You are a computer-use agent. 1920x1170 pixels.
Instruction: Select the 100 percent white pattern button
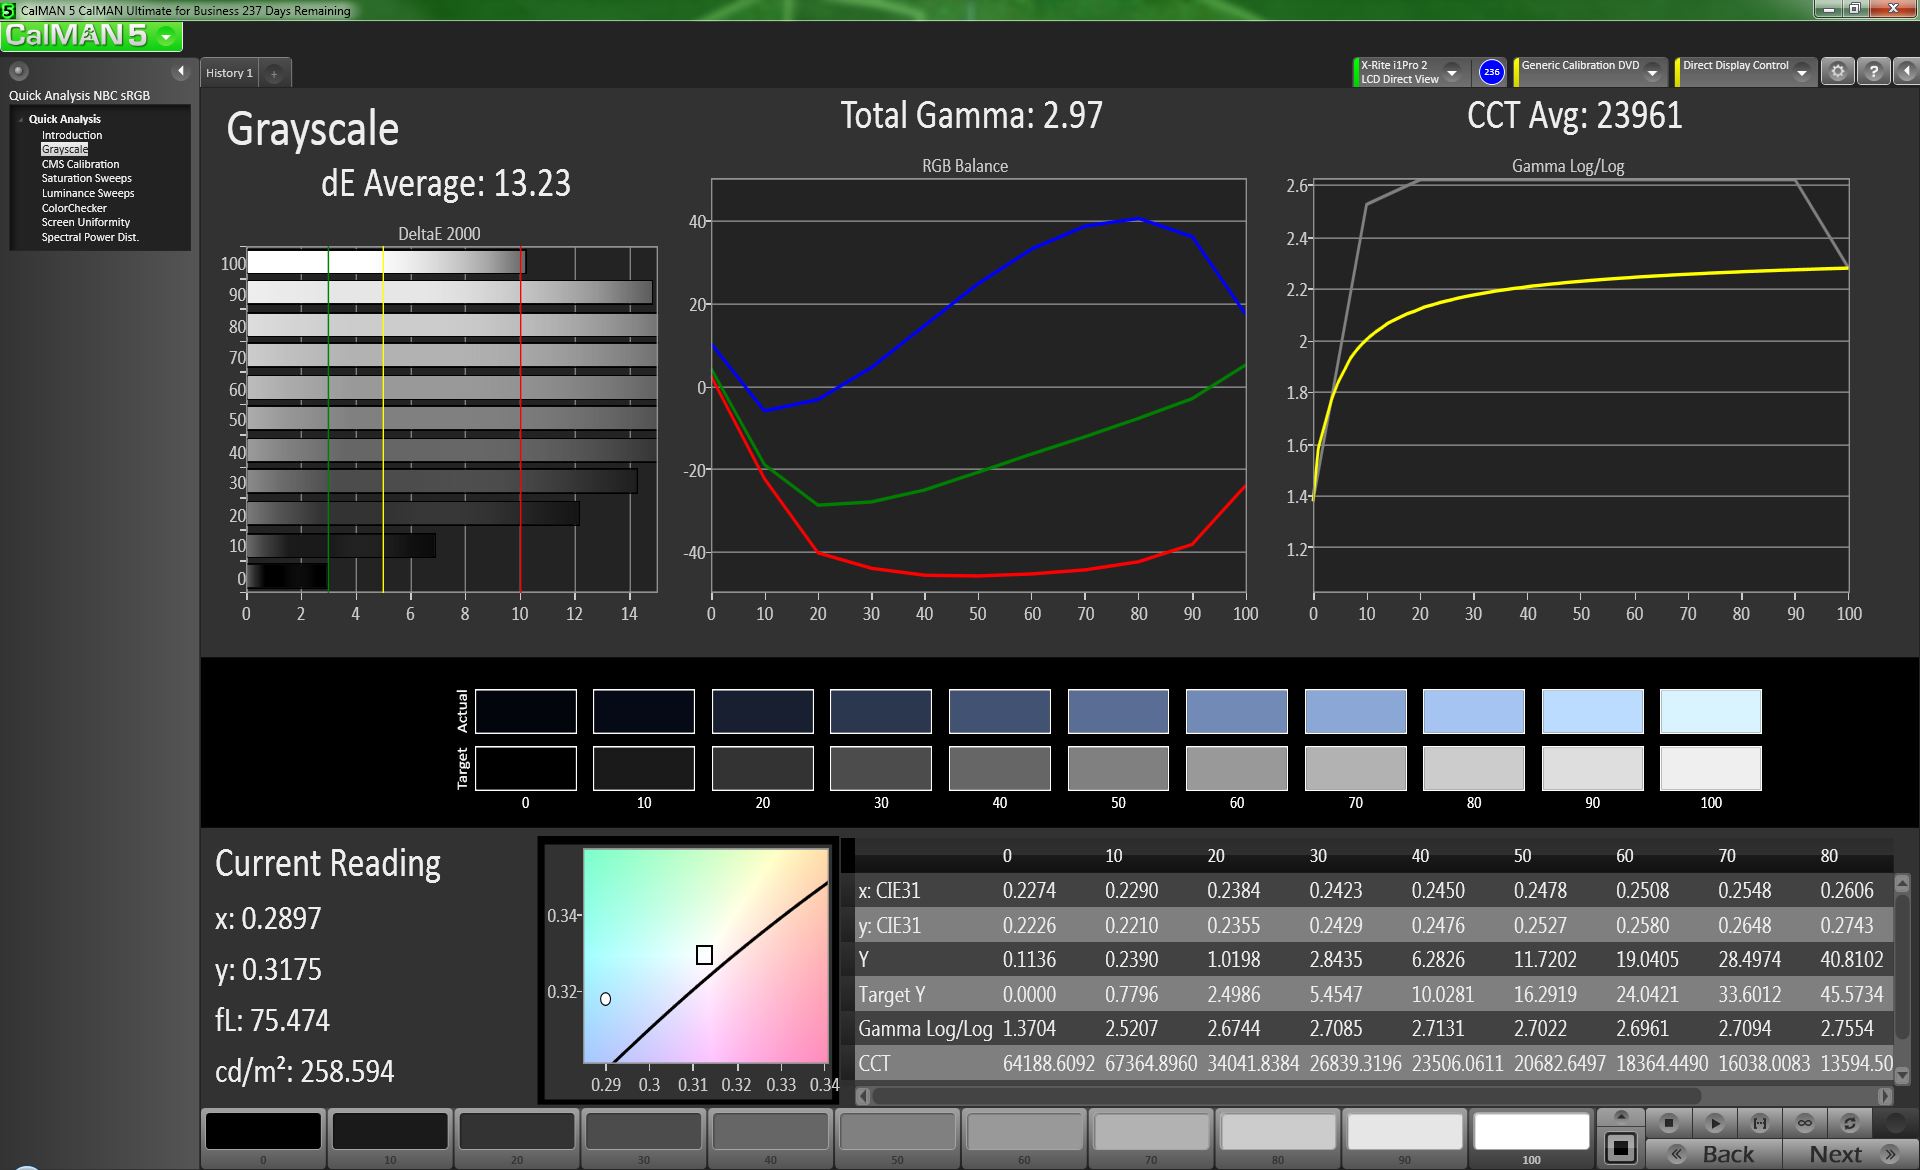(1532, 1138)
